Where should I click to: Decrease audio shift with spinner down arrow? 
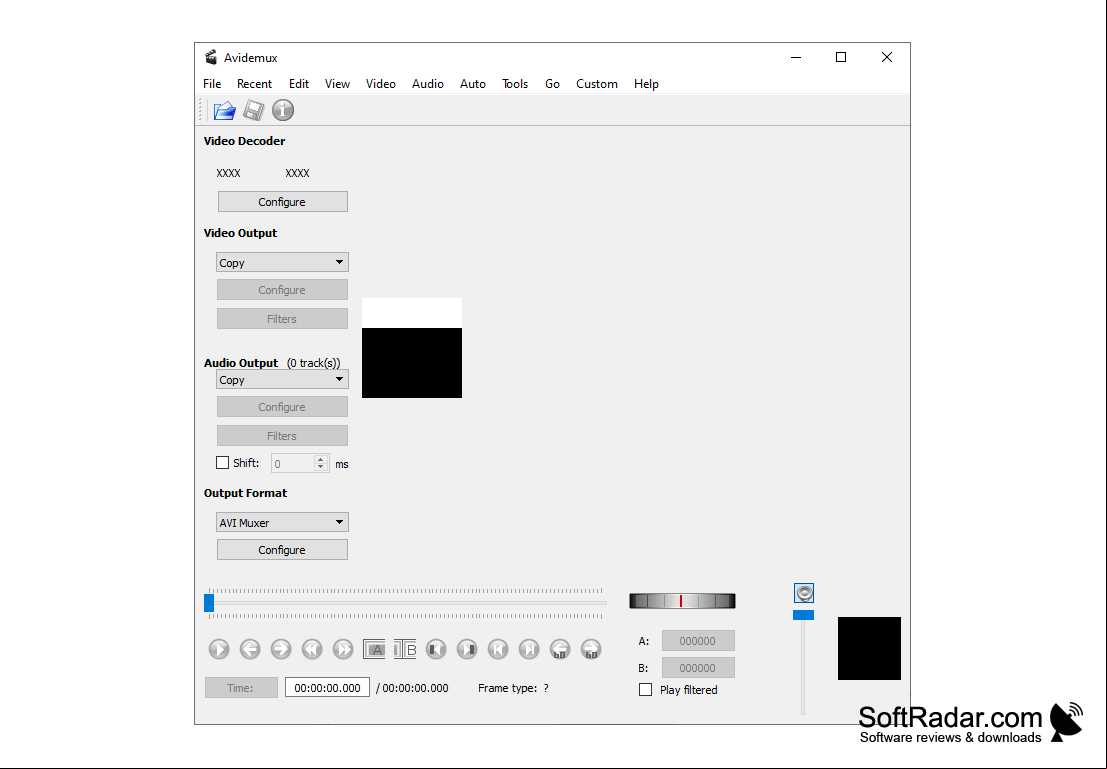click(x=321, y=467)
